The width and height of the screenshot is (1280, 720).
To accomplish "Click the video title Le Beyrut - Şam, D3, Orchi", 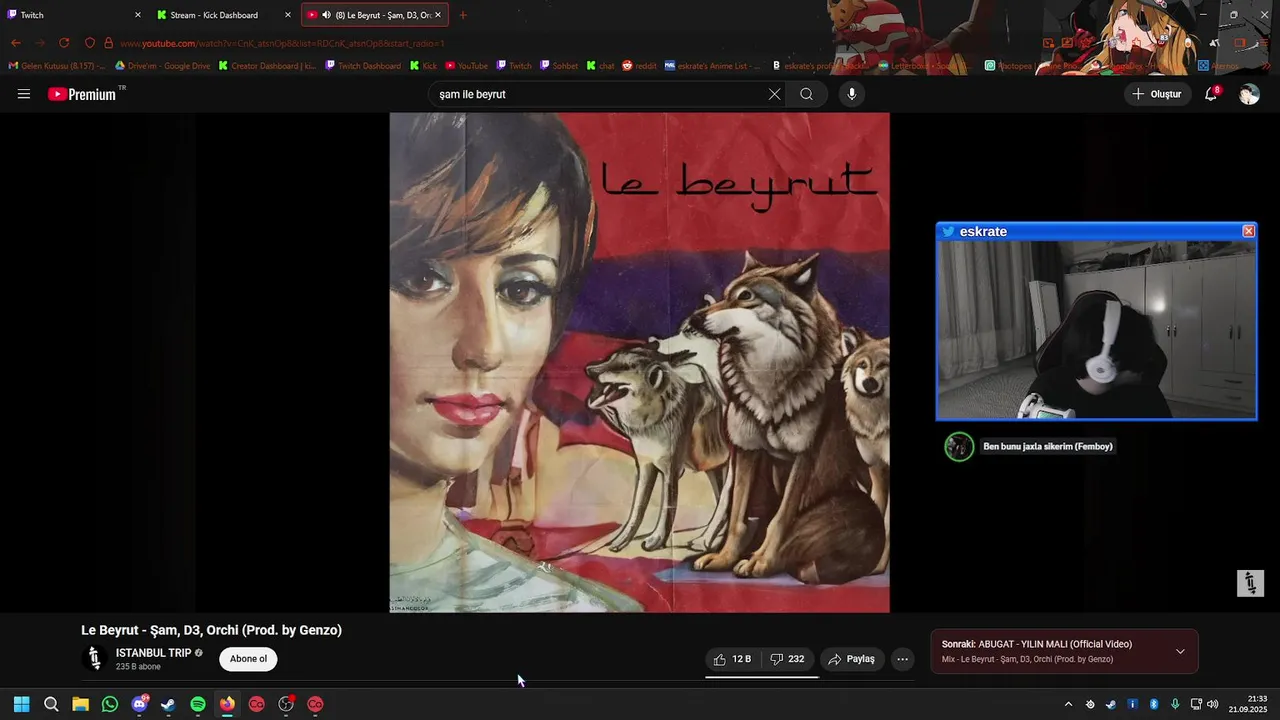I will [211, 630].
